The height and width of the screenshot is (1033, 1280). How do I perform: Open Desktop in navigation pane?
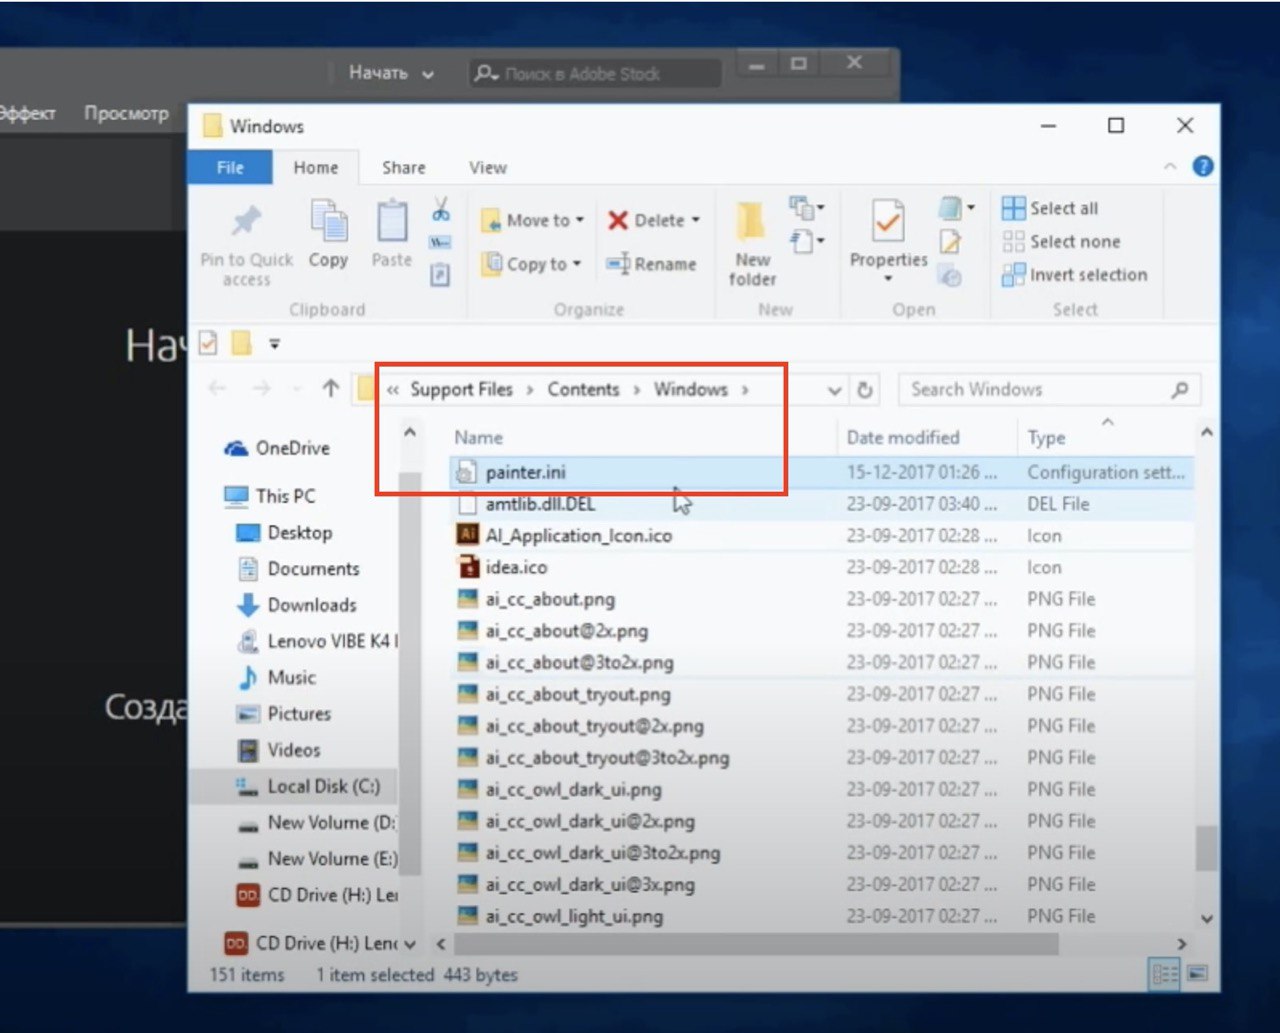(x=284, y=533)
